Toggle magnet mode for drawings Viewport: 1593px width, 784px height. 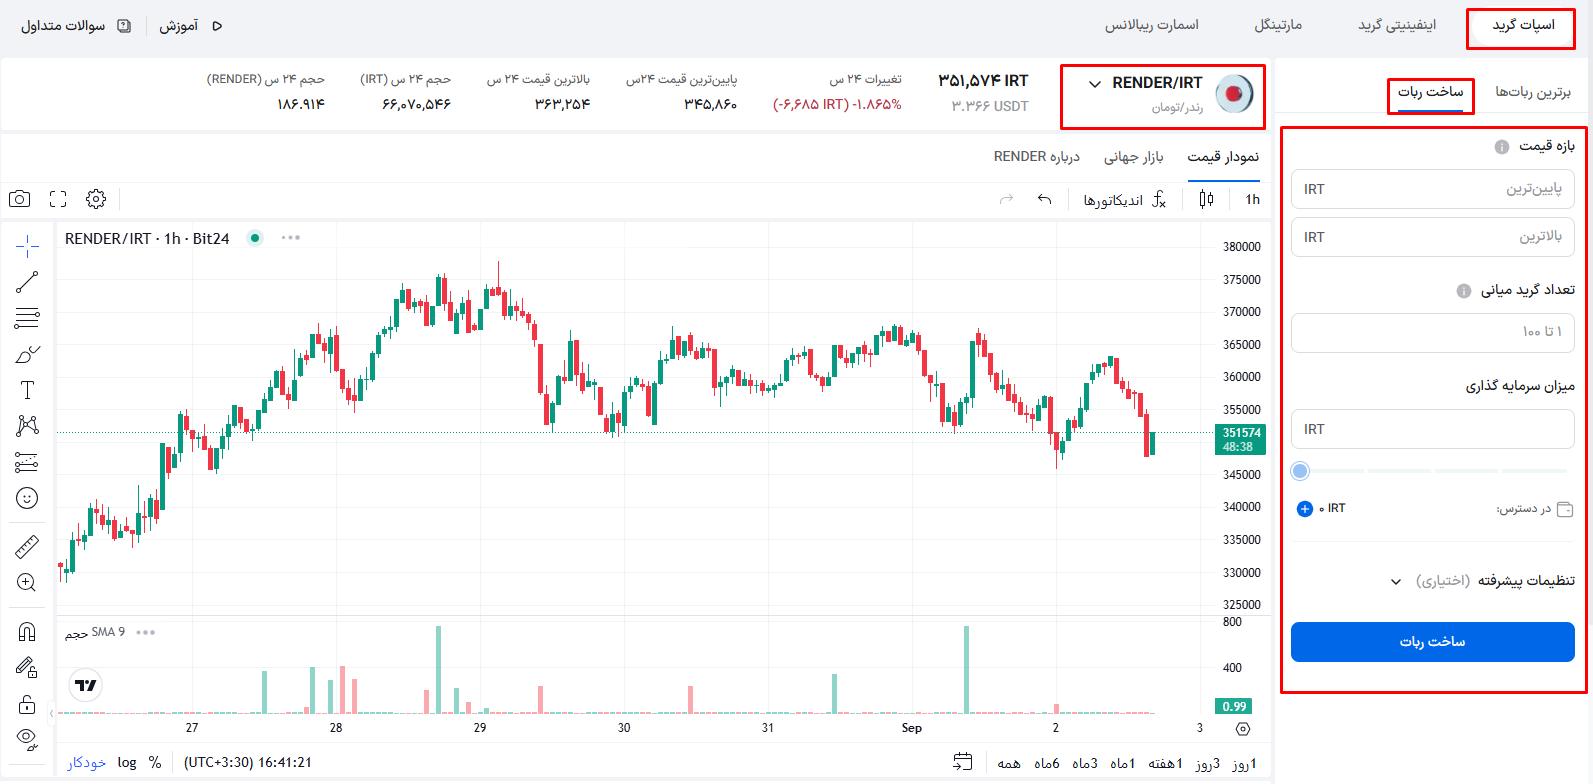tap(27, 631)
